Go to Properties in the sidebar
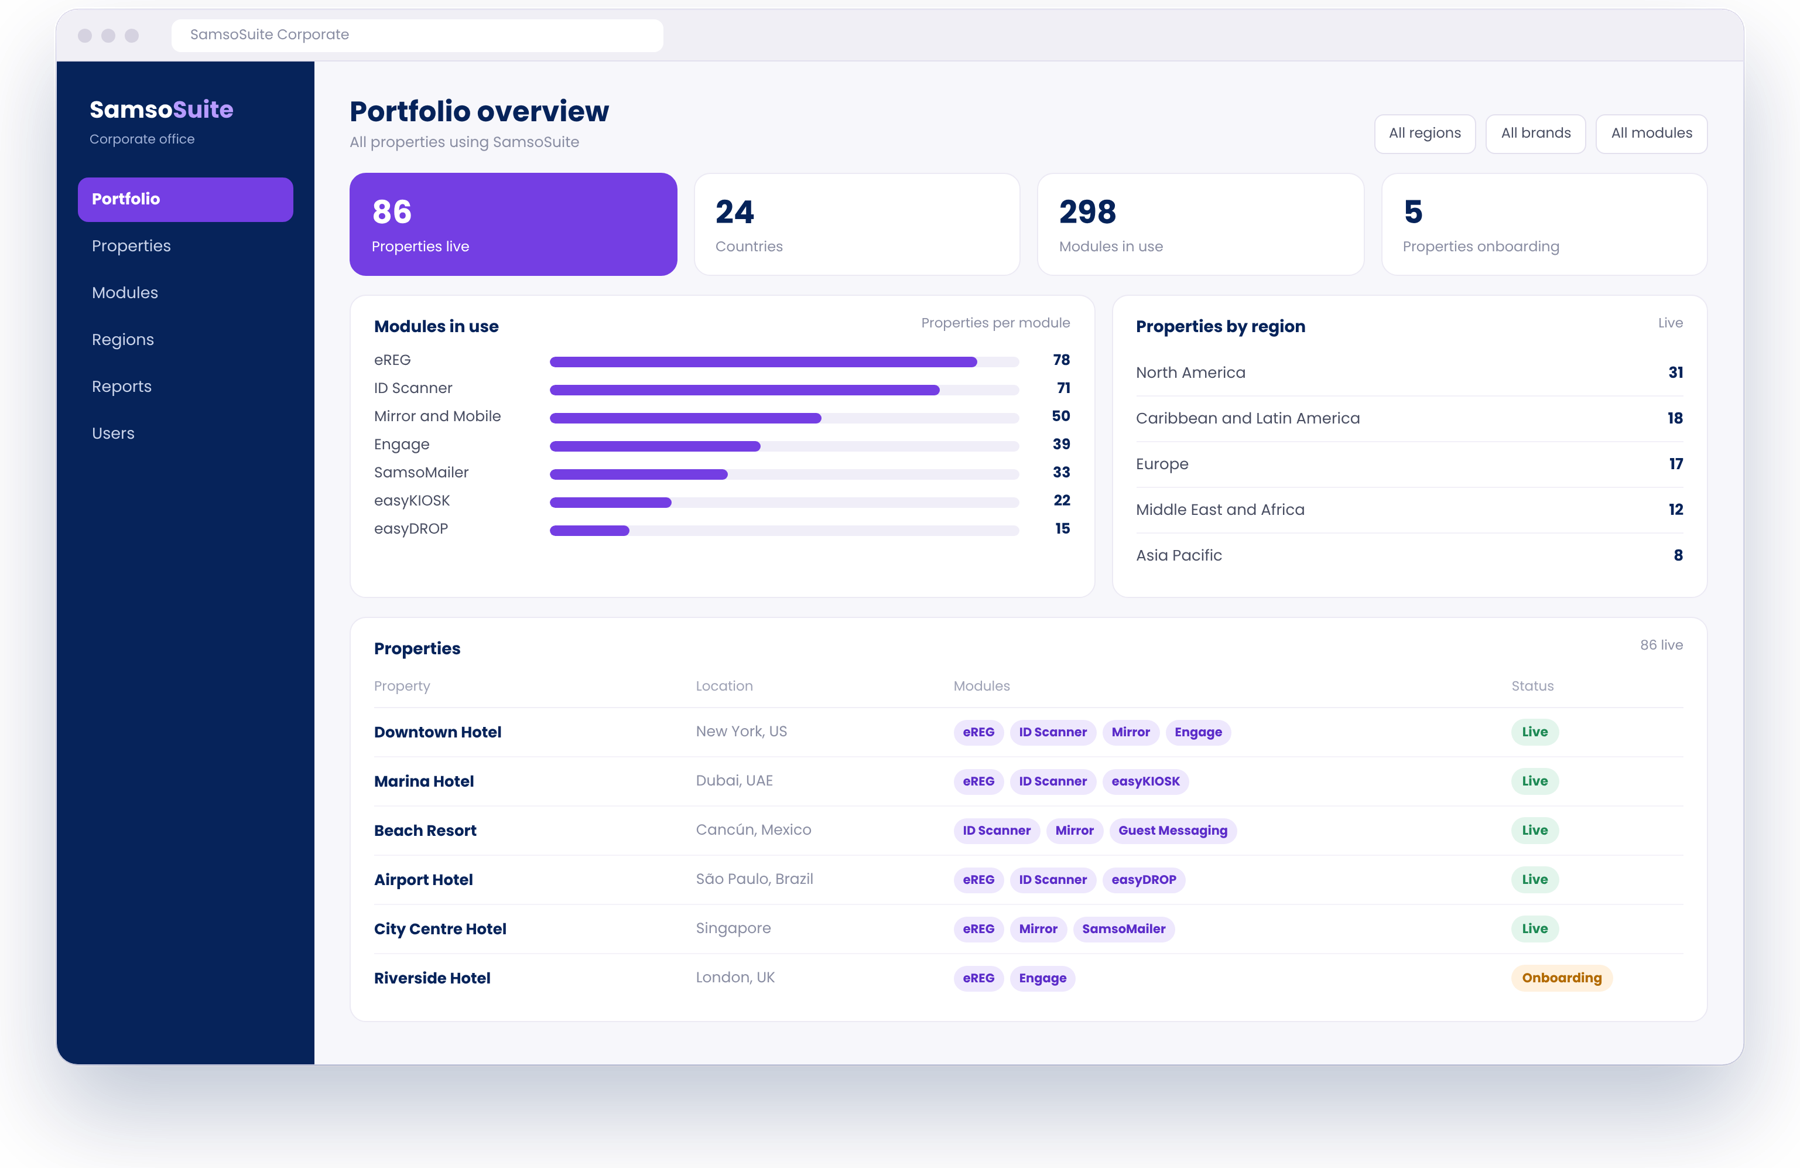The width and height of the screenshot is (1800, 1168). click(x=131, y=246)
